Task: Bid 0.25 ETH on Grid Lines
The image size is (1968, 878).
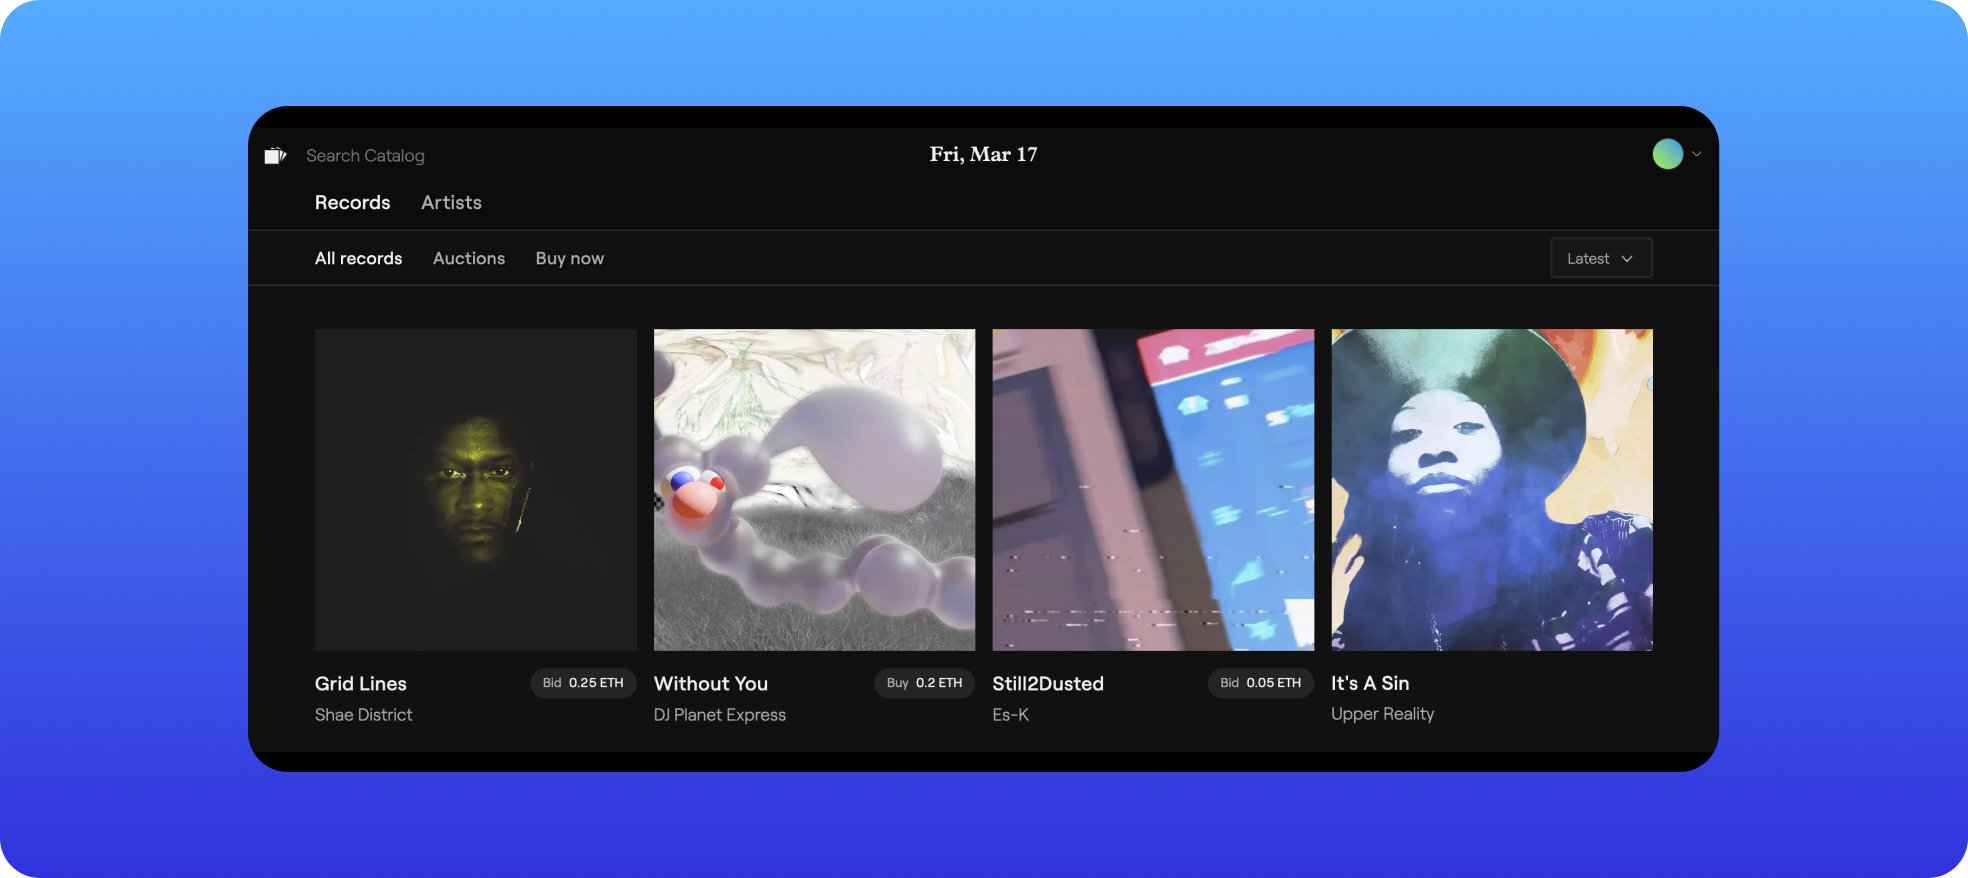Action: [x=583, y=683]
